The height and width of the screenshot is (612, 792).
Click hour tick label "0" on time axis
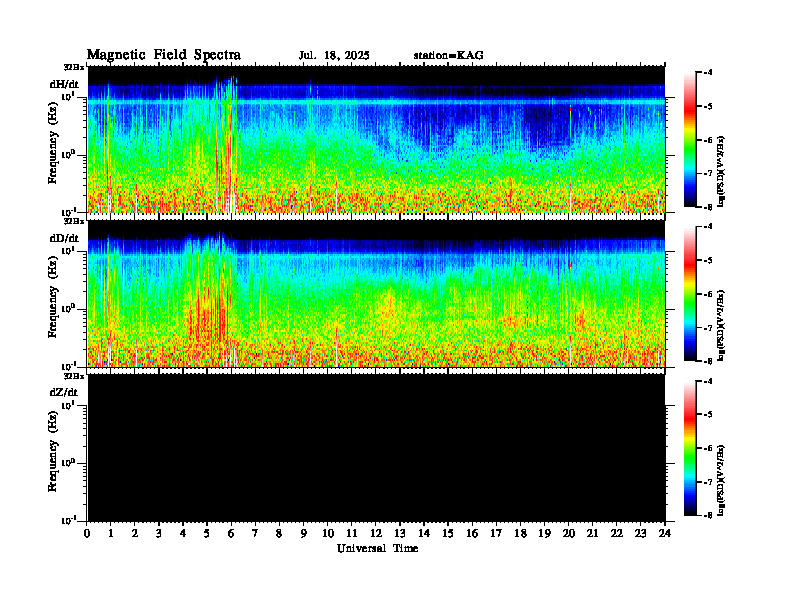coord(87,534)
